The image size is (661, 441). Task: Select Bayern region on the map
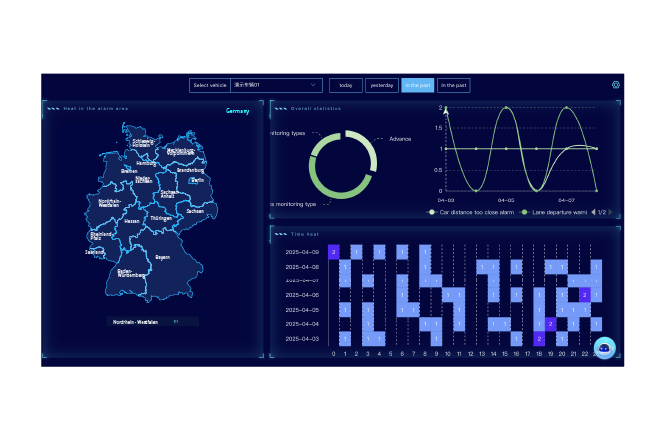[x=162, y=257]
